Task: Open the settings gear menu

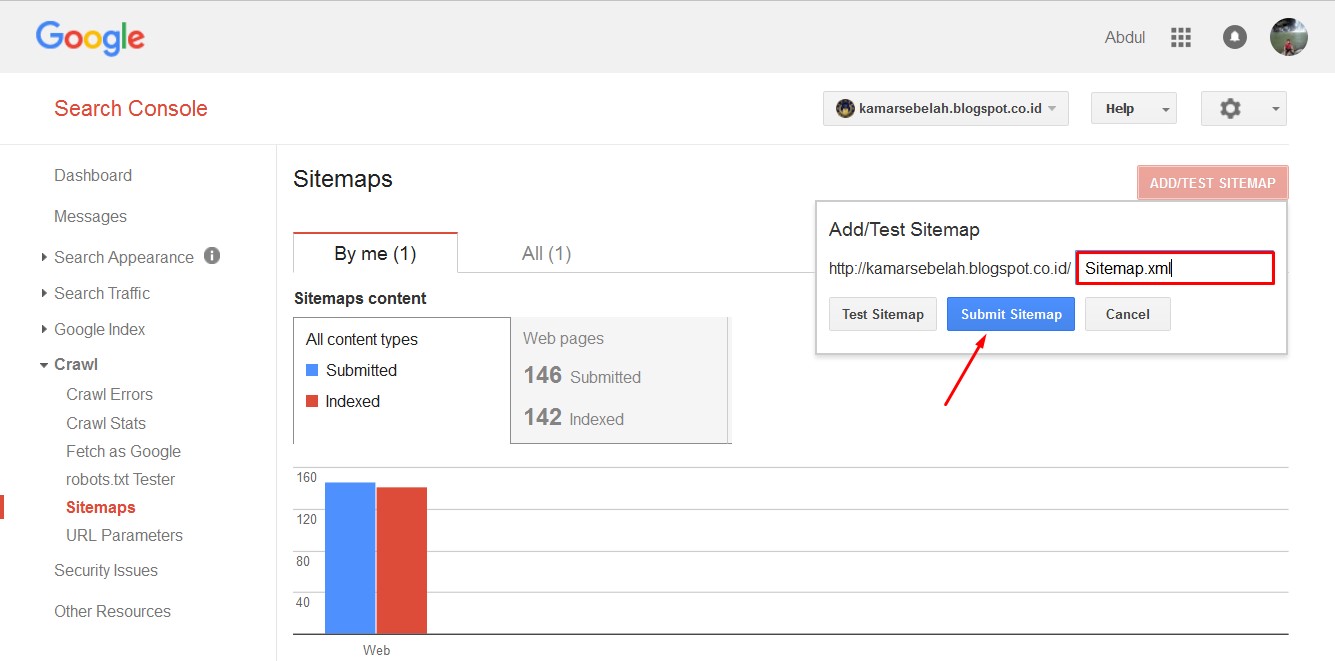Action: pyautogui.click(x=1231, y=109)
